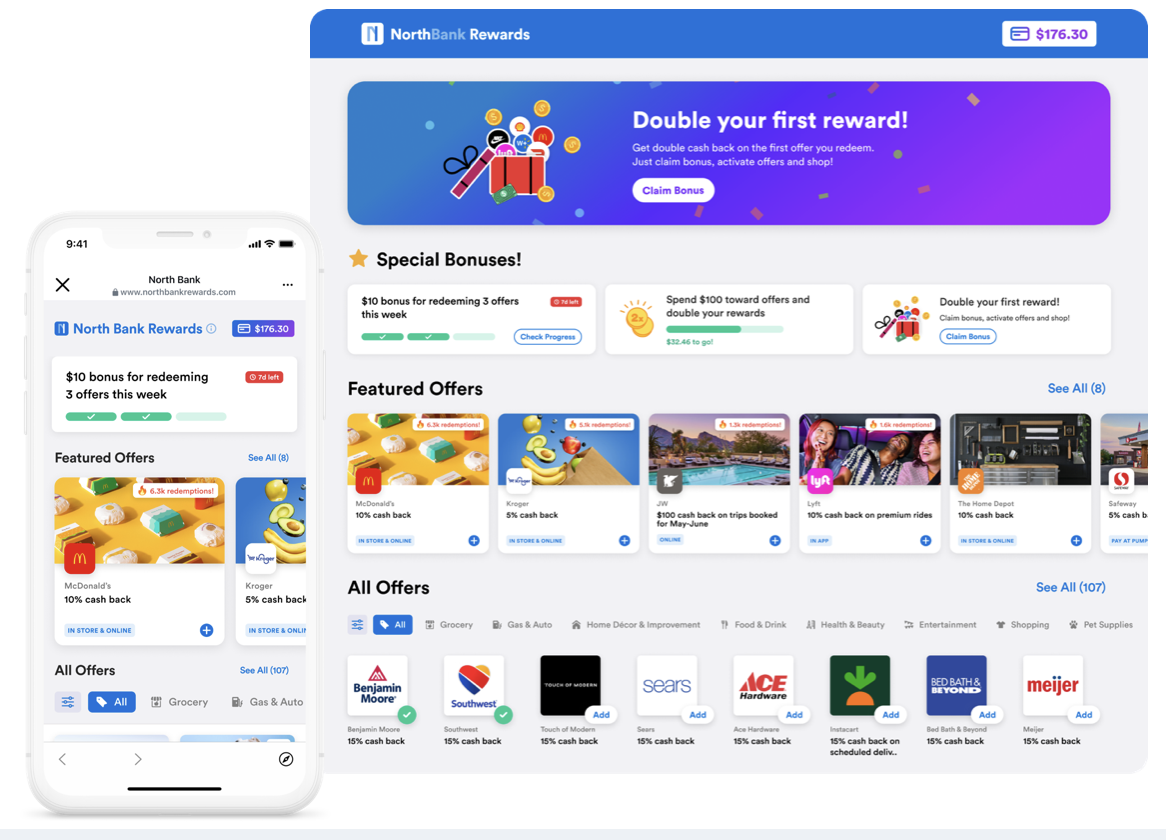Select the Grocery category on phone
This screenshot has height=840, width=1166.
[x=179, y=702]
